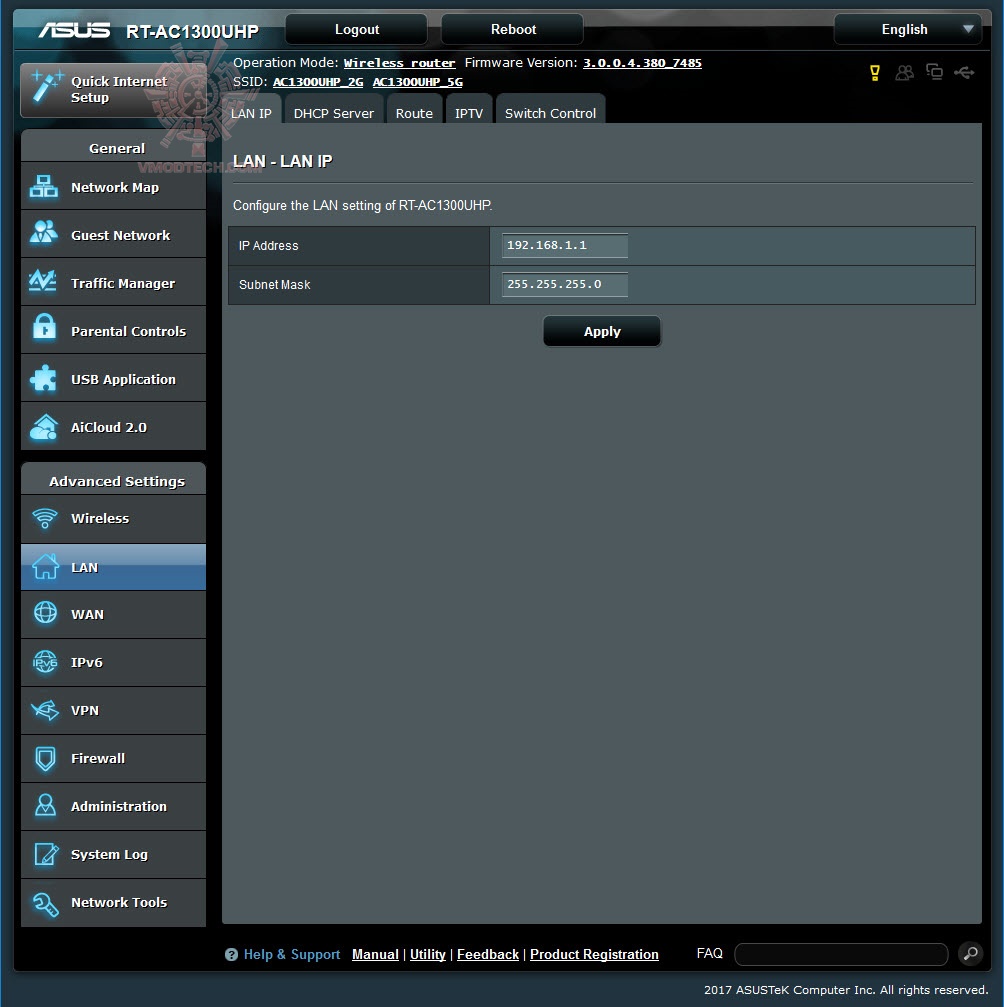This screenshot has width=1004, height=1007.
Task: Click the AC1300UHP_5G SSID link
Action: pos(418,82)
